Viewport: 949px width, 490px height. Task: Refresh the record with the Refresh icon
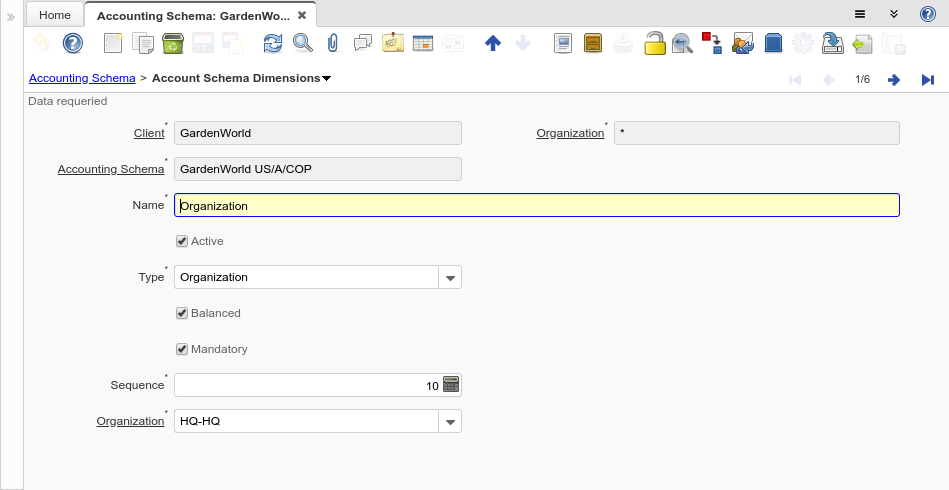tap(273, 43)
